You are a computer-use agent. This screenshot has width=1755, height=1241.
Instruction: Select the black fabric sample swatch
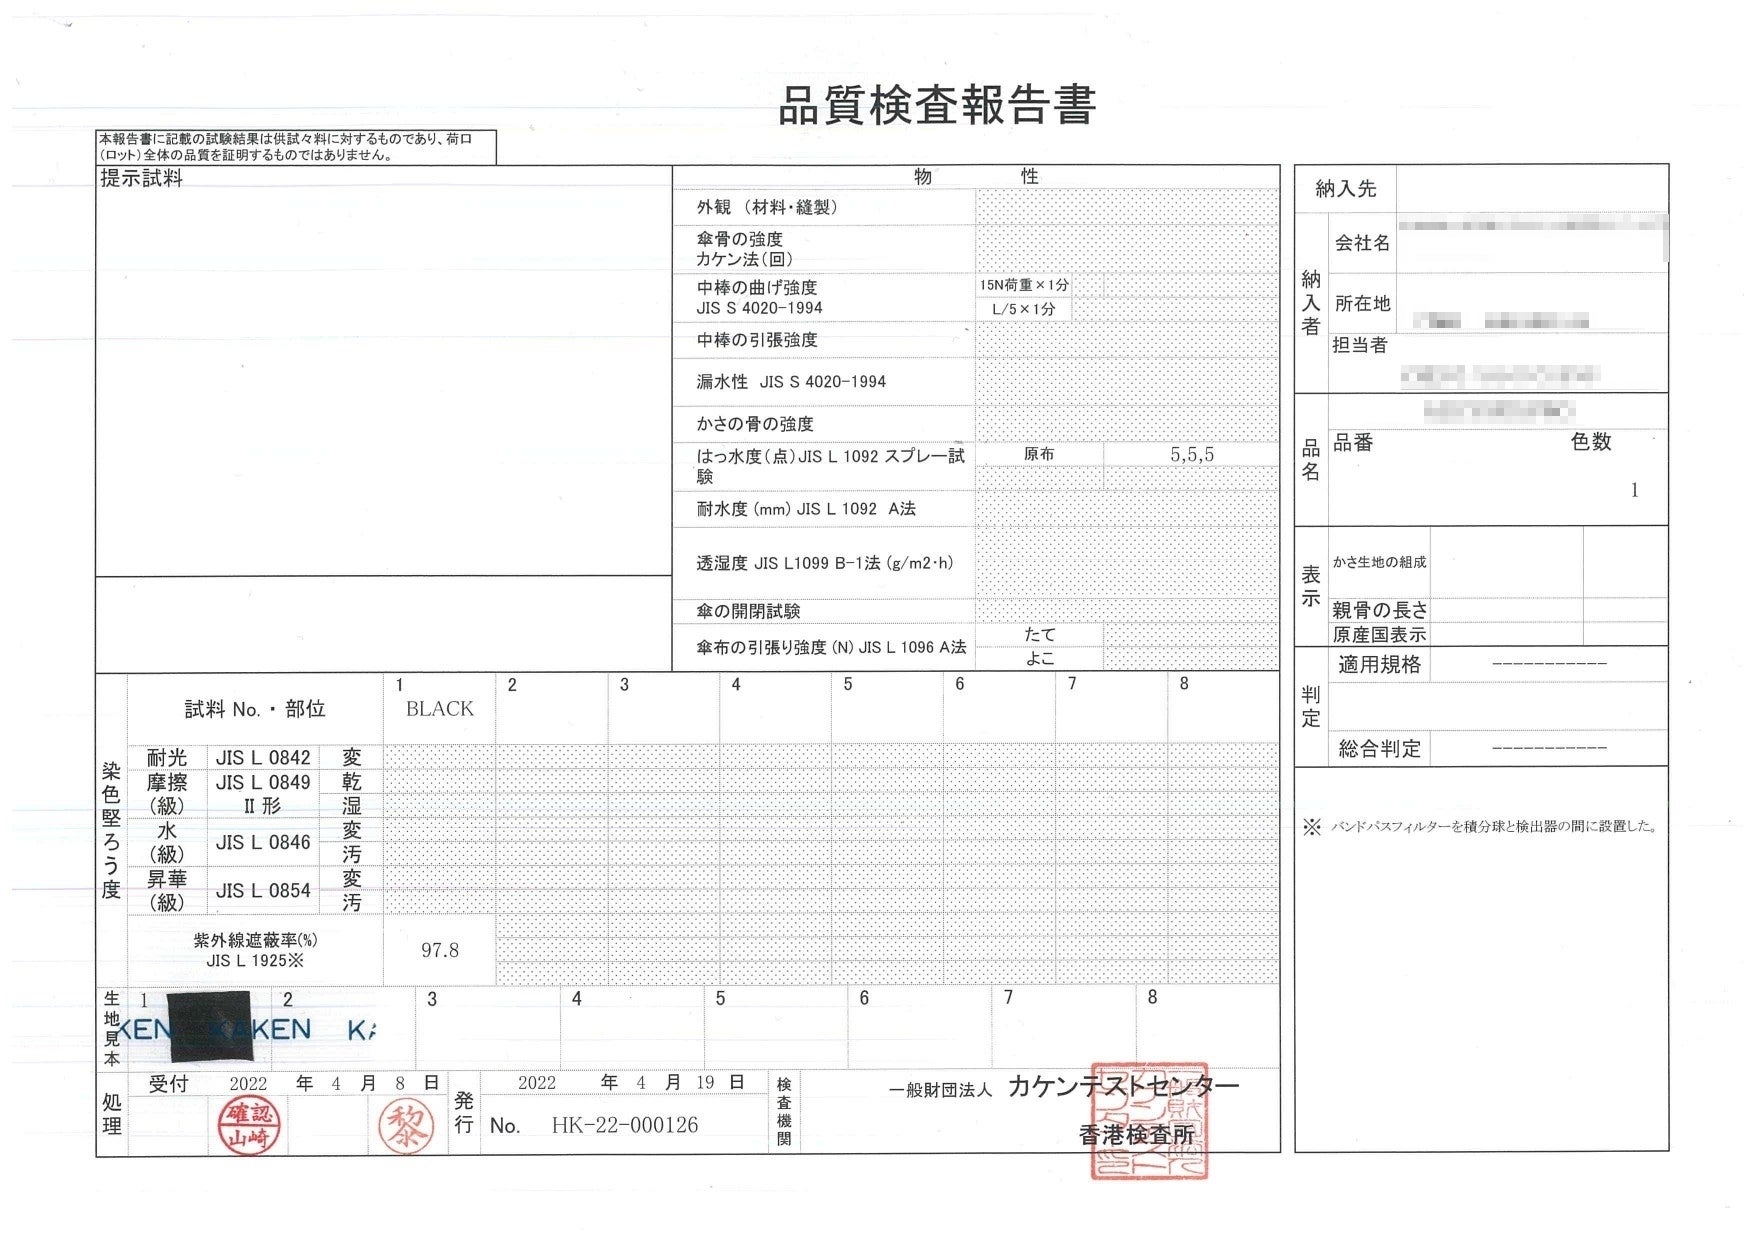210,1027
